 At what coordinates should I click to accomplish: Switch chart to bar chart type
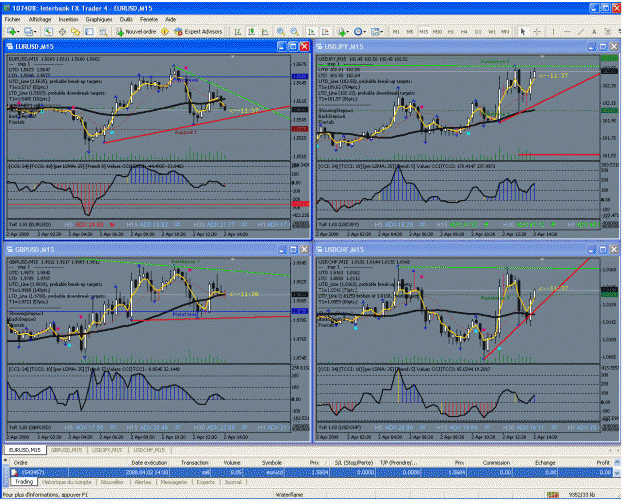238,31
